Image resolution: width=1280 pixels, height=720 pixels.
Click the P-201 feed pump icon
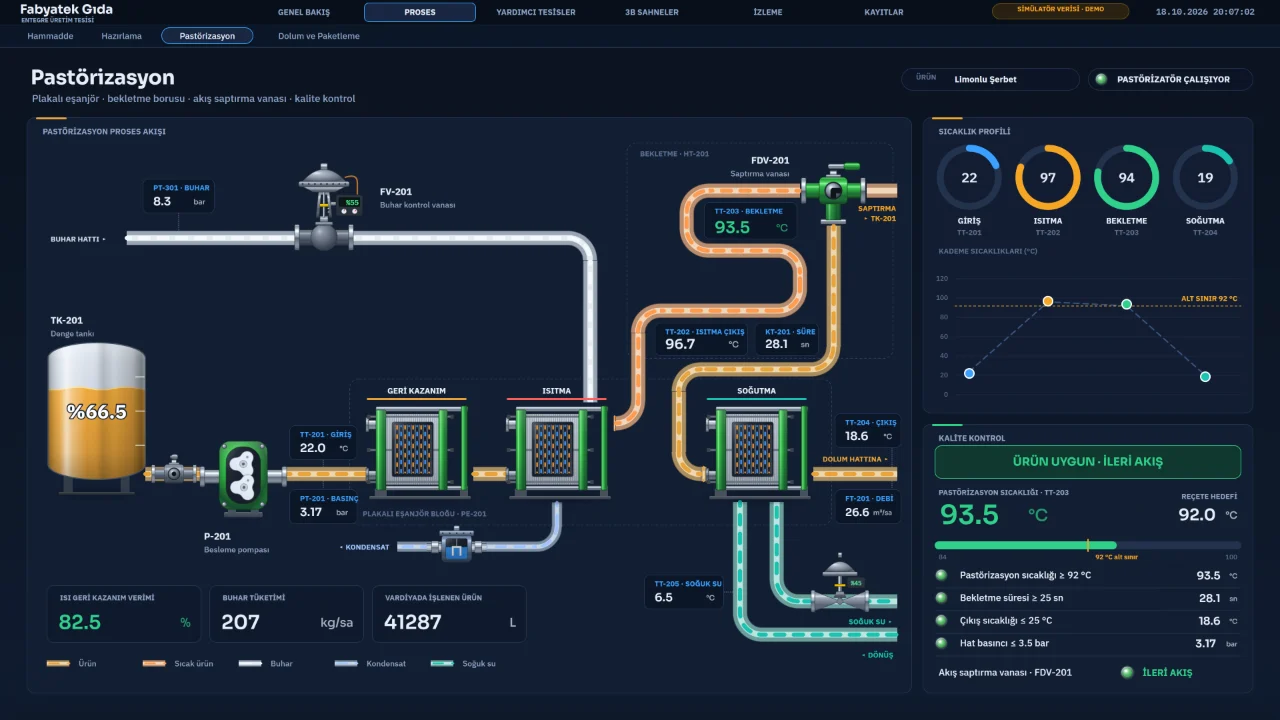pos(243,478)
